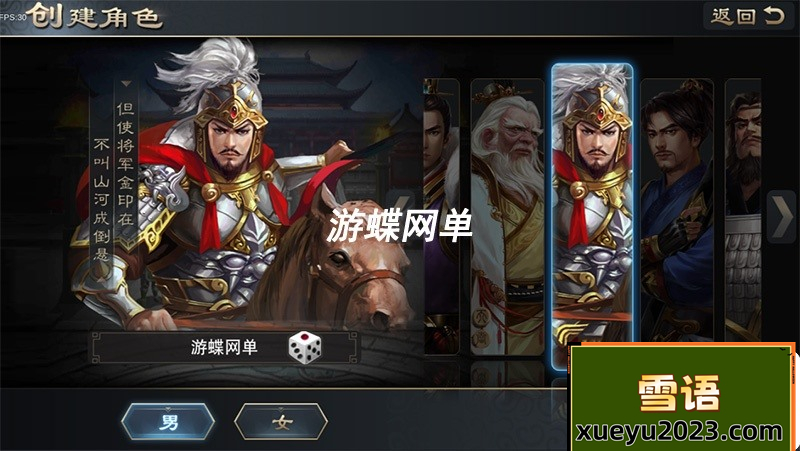Click the 游蝶网单 name input field
Image resolution: width=800 pixels, height=451 pixels.
[x=225, y=347]
